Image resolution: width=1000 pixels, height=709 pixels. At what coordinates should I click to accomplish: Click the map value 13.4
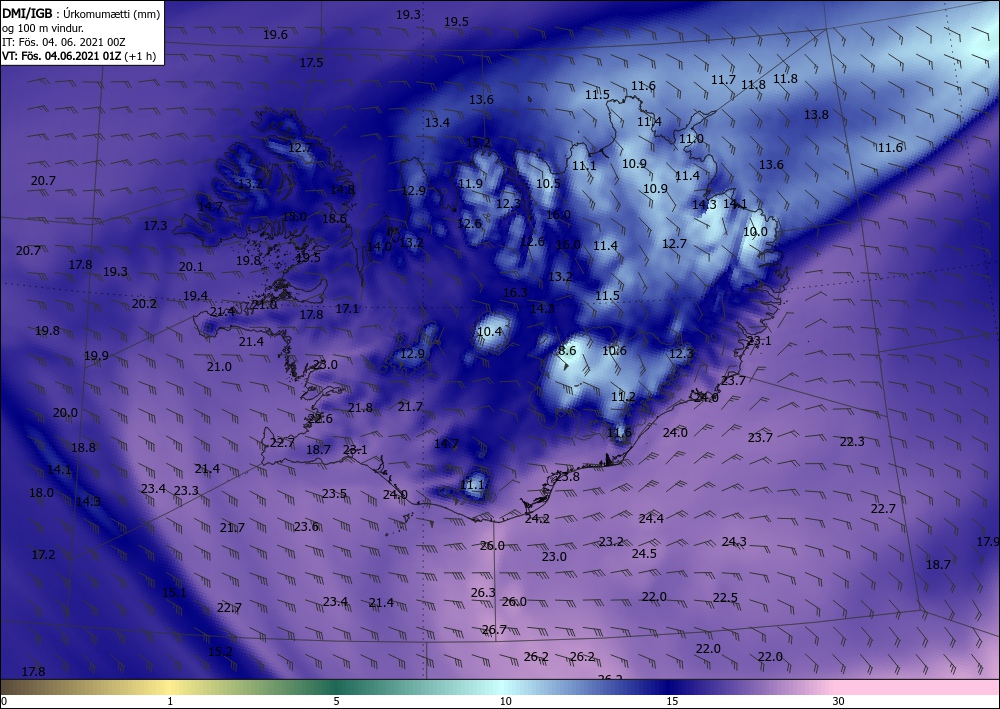[x=438, y=122]
